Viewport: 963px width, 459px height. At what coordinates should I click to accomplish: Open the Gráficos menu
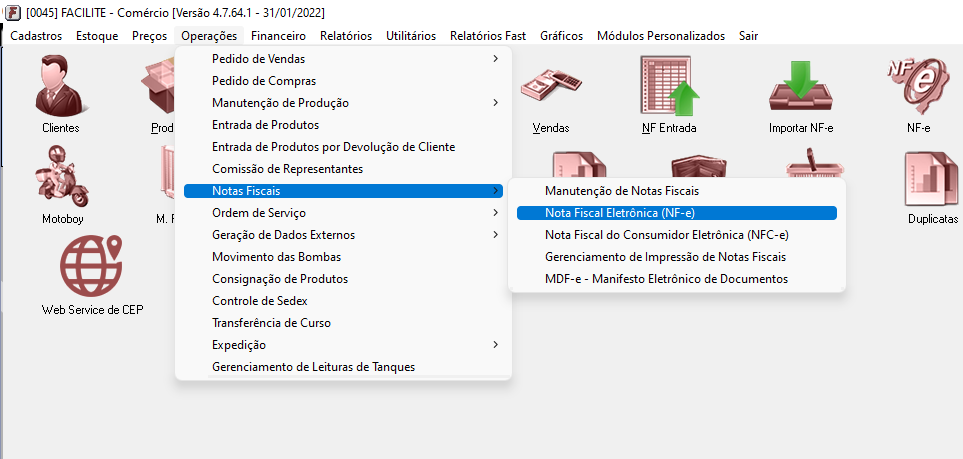tap(561, 36)
